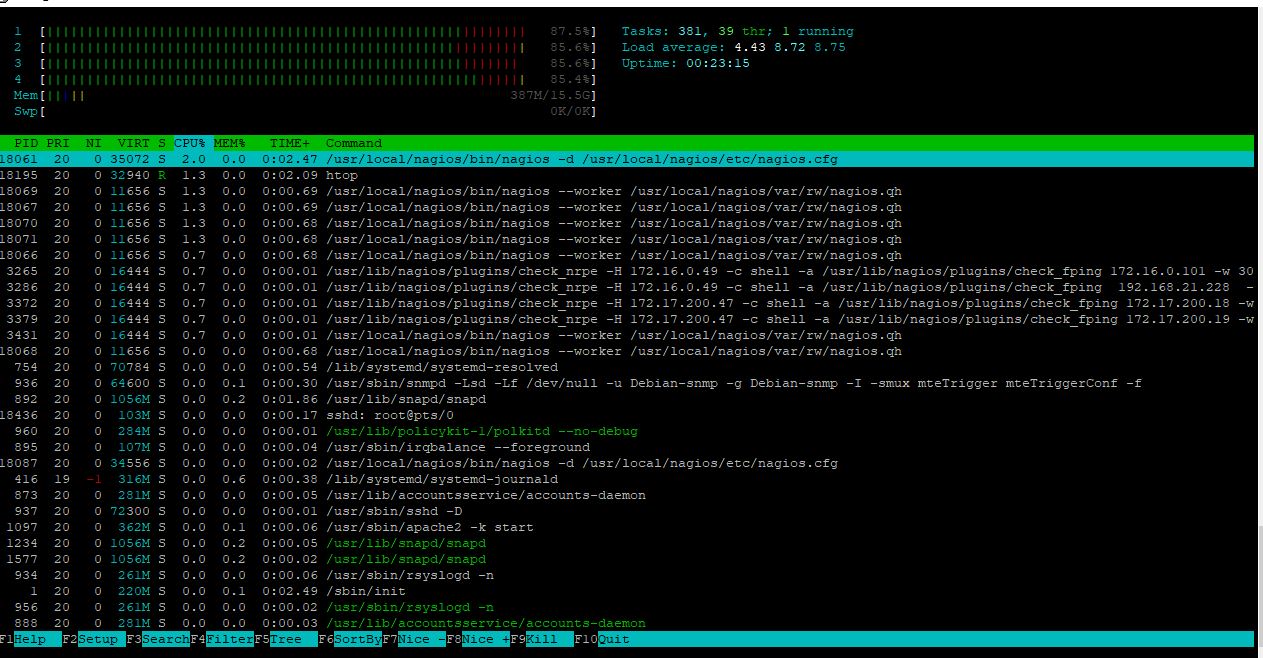The image size is (1263, 658).
Task: Click the CPU% column header
Action: (190, 143)
